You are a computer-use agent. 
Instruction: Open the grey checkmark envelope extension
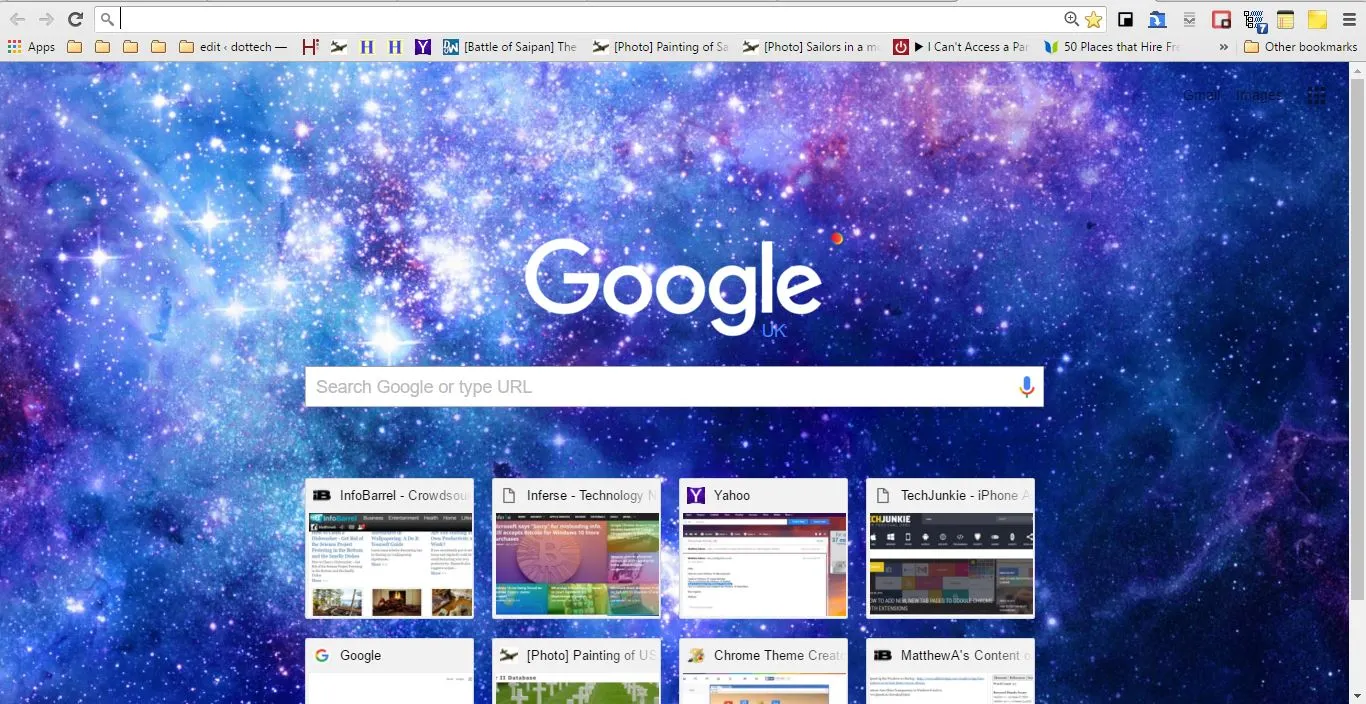1189,19
